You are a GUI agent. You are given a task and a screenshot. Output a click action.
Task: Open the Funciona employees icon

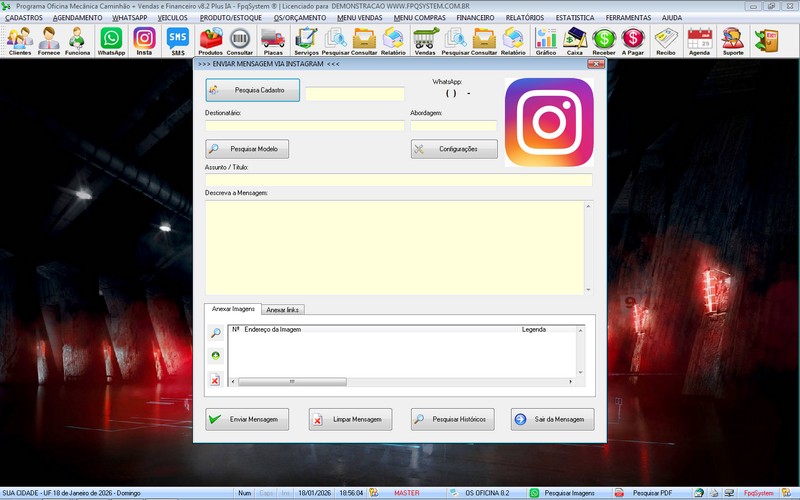(x=77, y=41)
